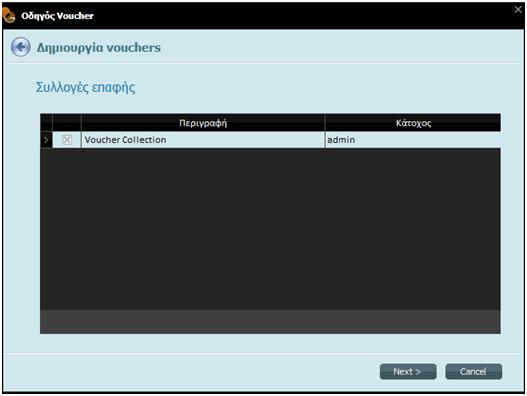
Task: Click the top-left corner cell of the grid header
Action: (46, 123)
